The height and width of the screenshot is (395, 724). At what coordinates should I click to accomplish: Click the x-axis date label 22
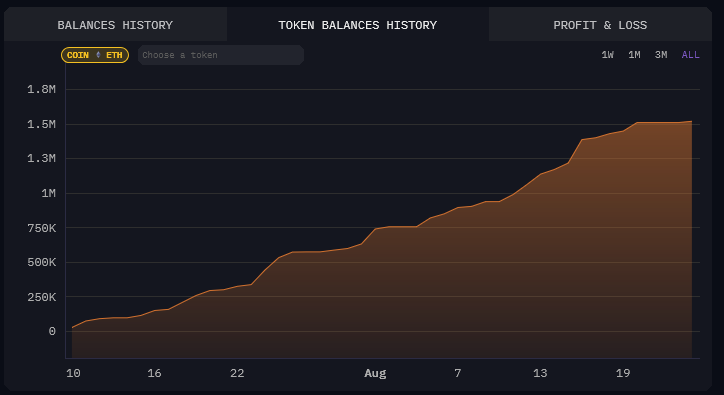pos(237,373)
